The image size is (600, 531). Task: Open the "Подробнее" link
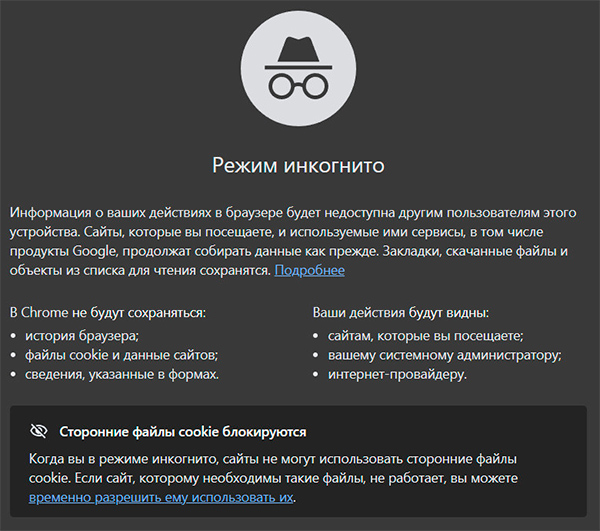pos(309,270)
